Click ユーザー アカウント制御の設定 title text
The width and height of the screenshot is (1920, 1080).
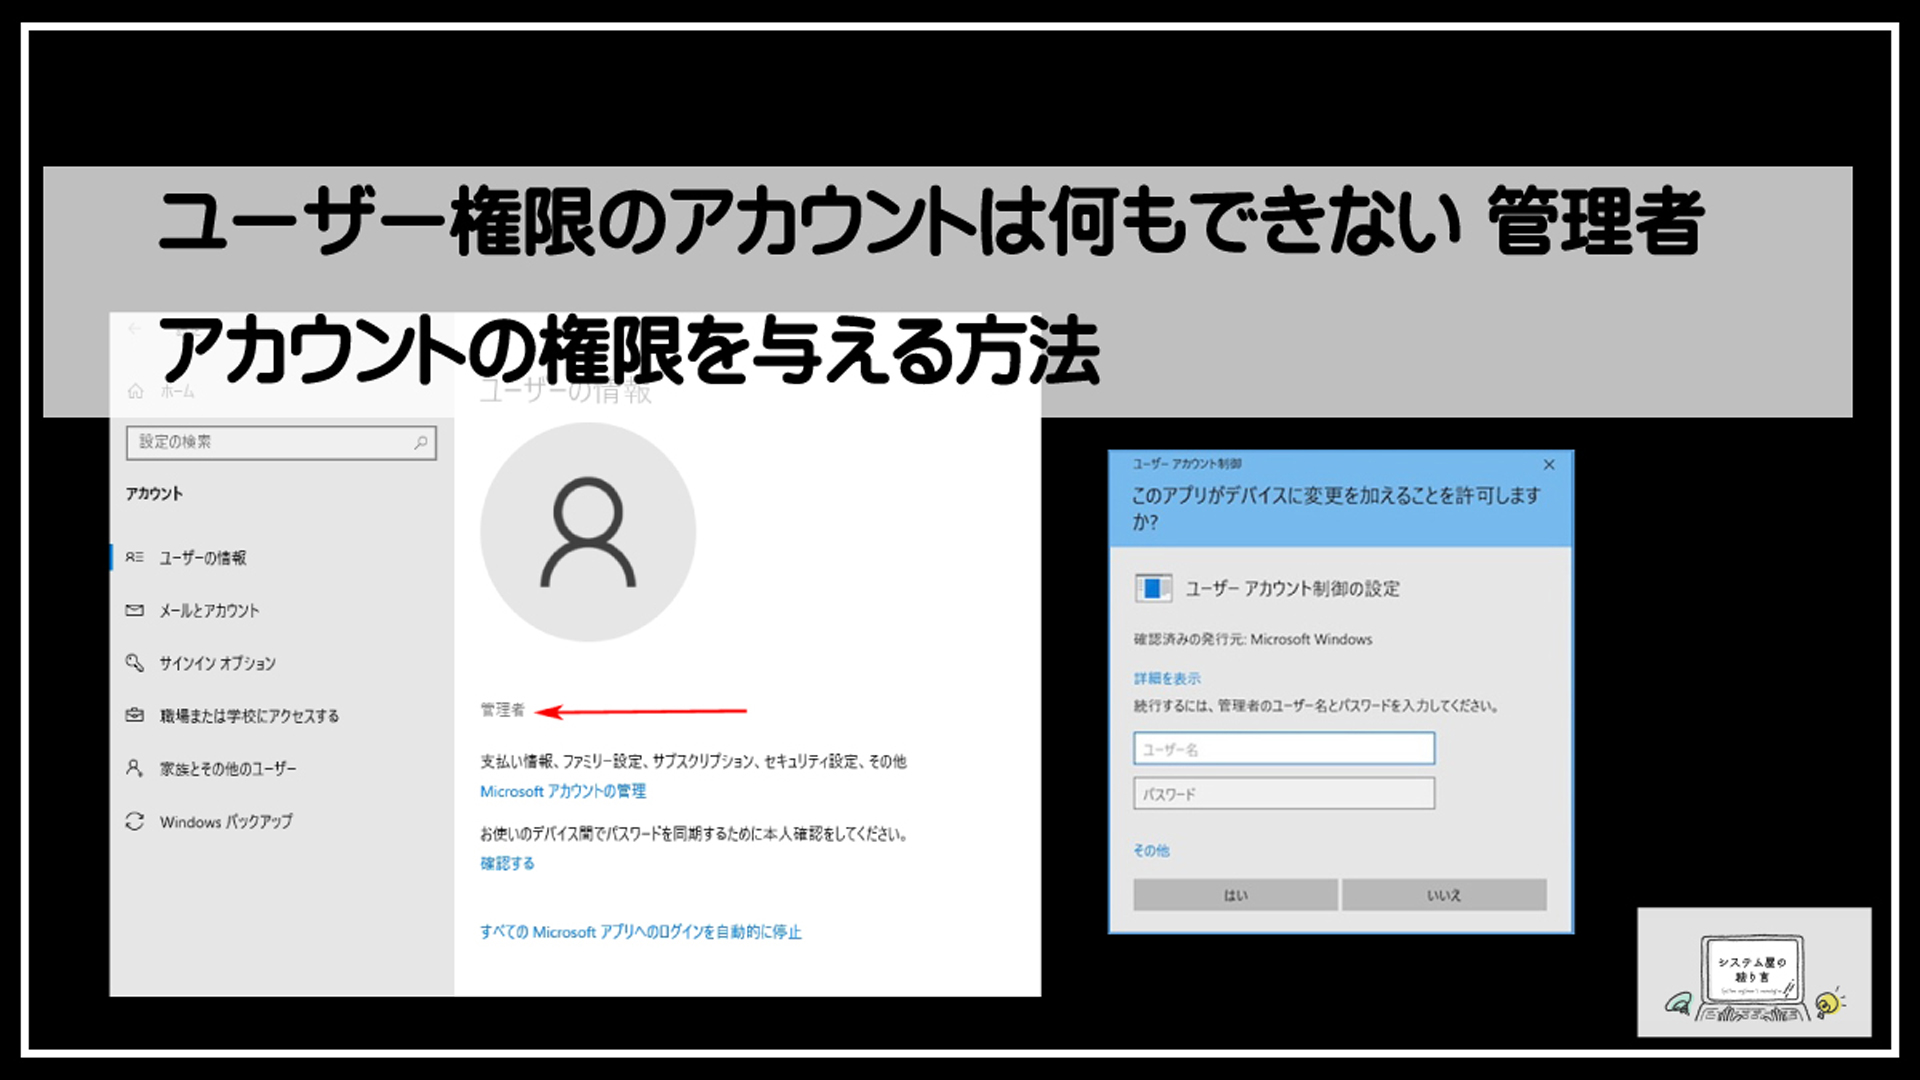[x=1292, y=588]
